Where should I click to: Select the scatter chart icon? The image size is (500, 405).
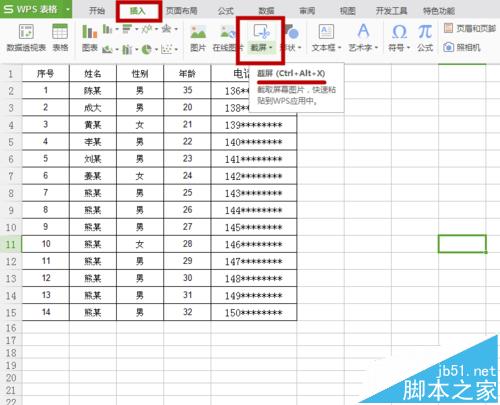click(166, 49)
